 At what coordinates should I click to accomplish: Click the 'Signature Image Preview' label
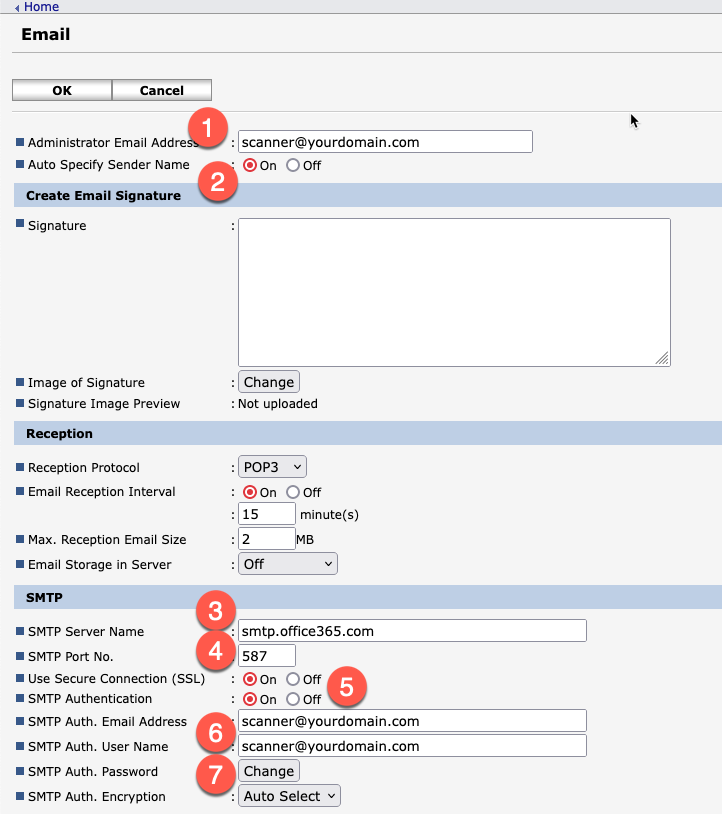point(104,403)
